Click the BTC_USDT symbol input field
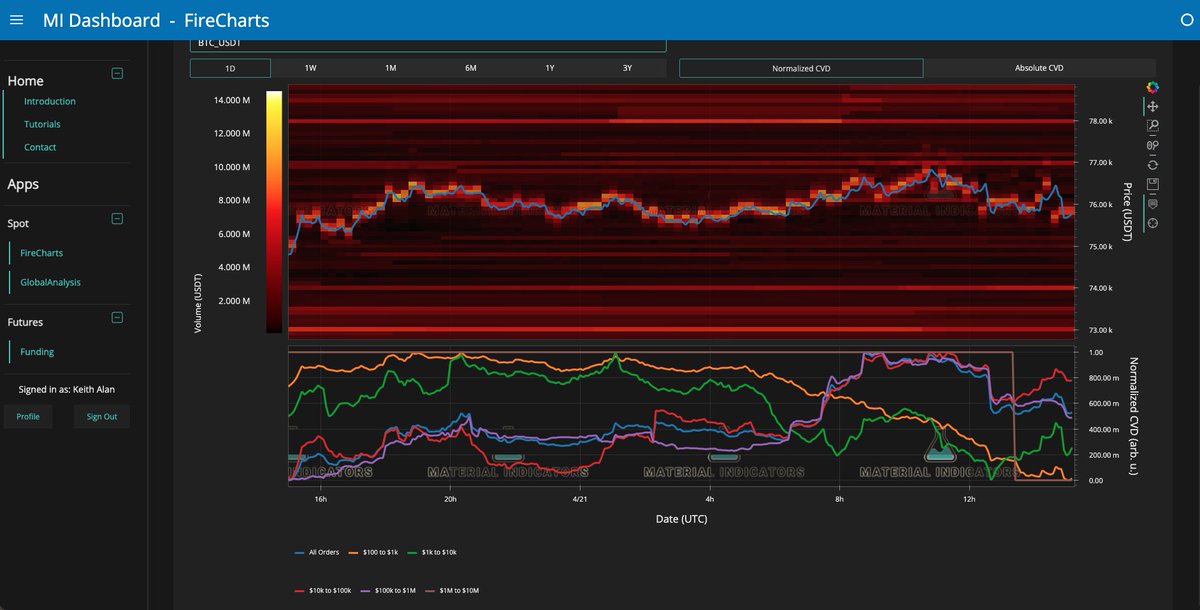 (428, 44)
